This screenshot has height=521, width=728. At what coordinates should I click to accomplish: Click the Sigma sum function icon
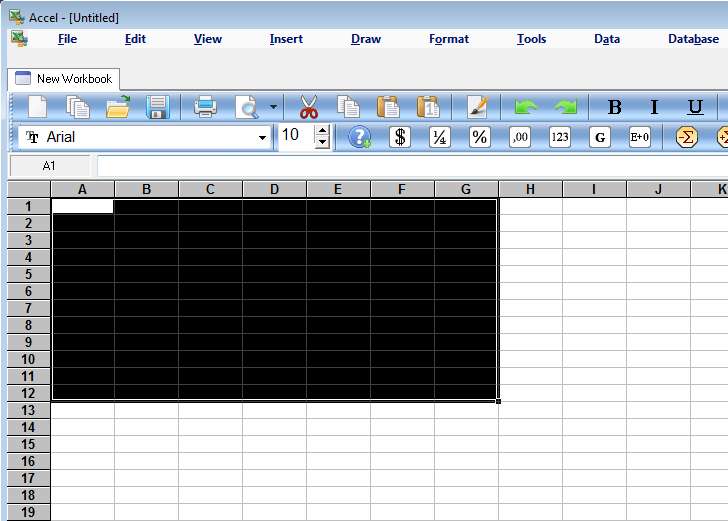pyautogui.click(x=686, y=137)
